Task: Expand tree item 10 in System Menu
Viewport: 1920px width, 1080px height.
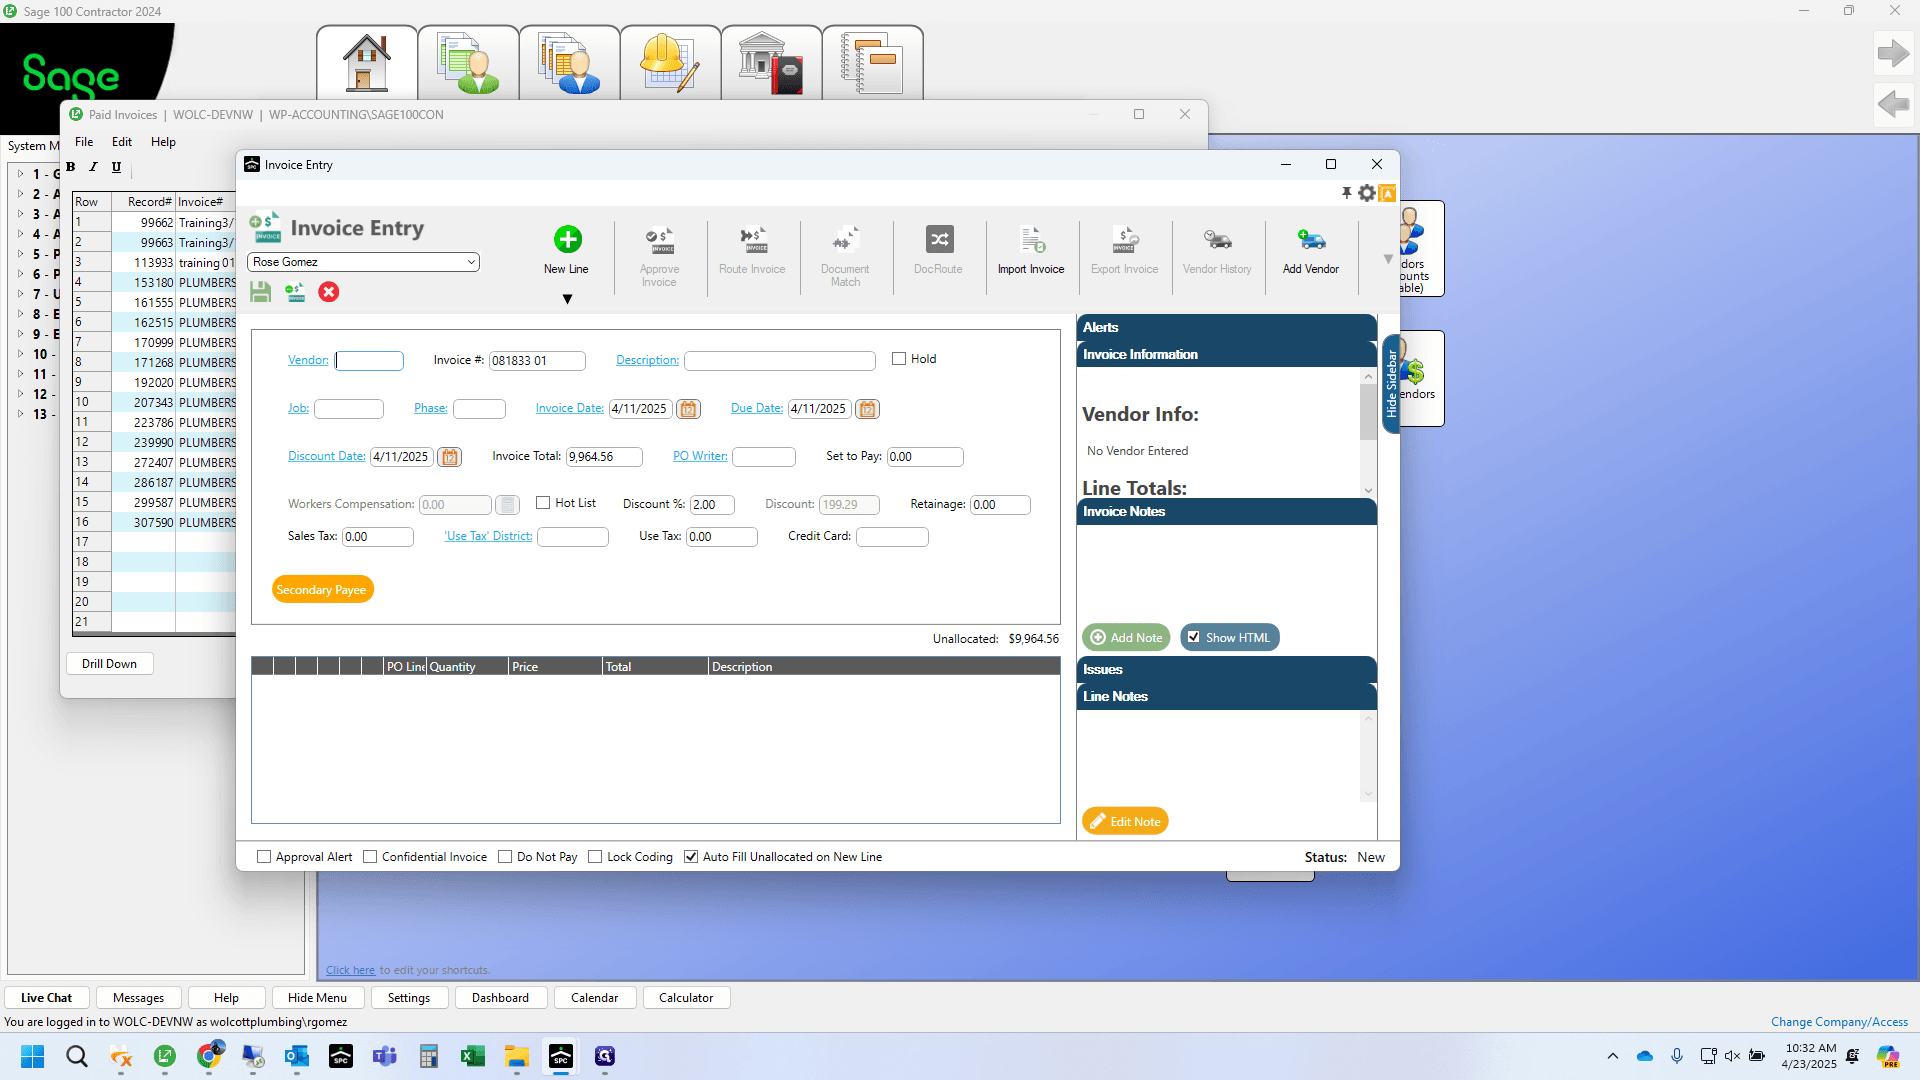Action: 20,354
